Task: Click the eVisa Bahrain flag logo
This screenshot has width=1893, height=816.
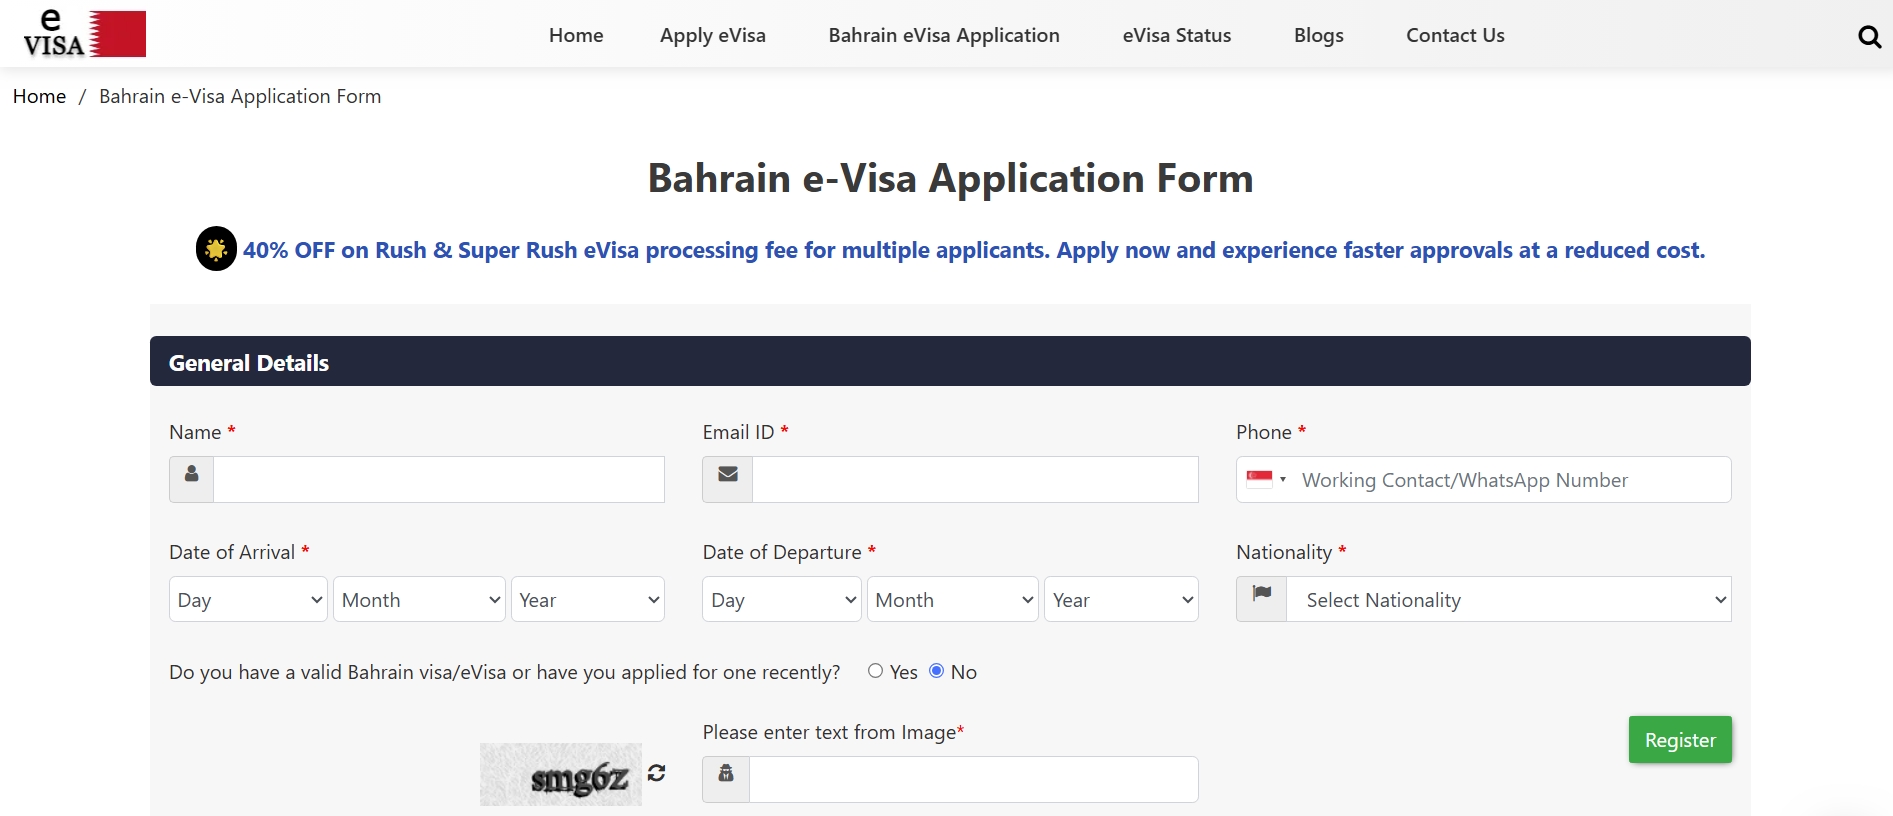Action: click(x=85, y=34)
